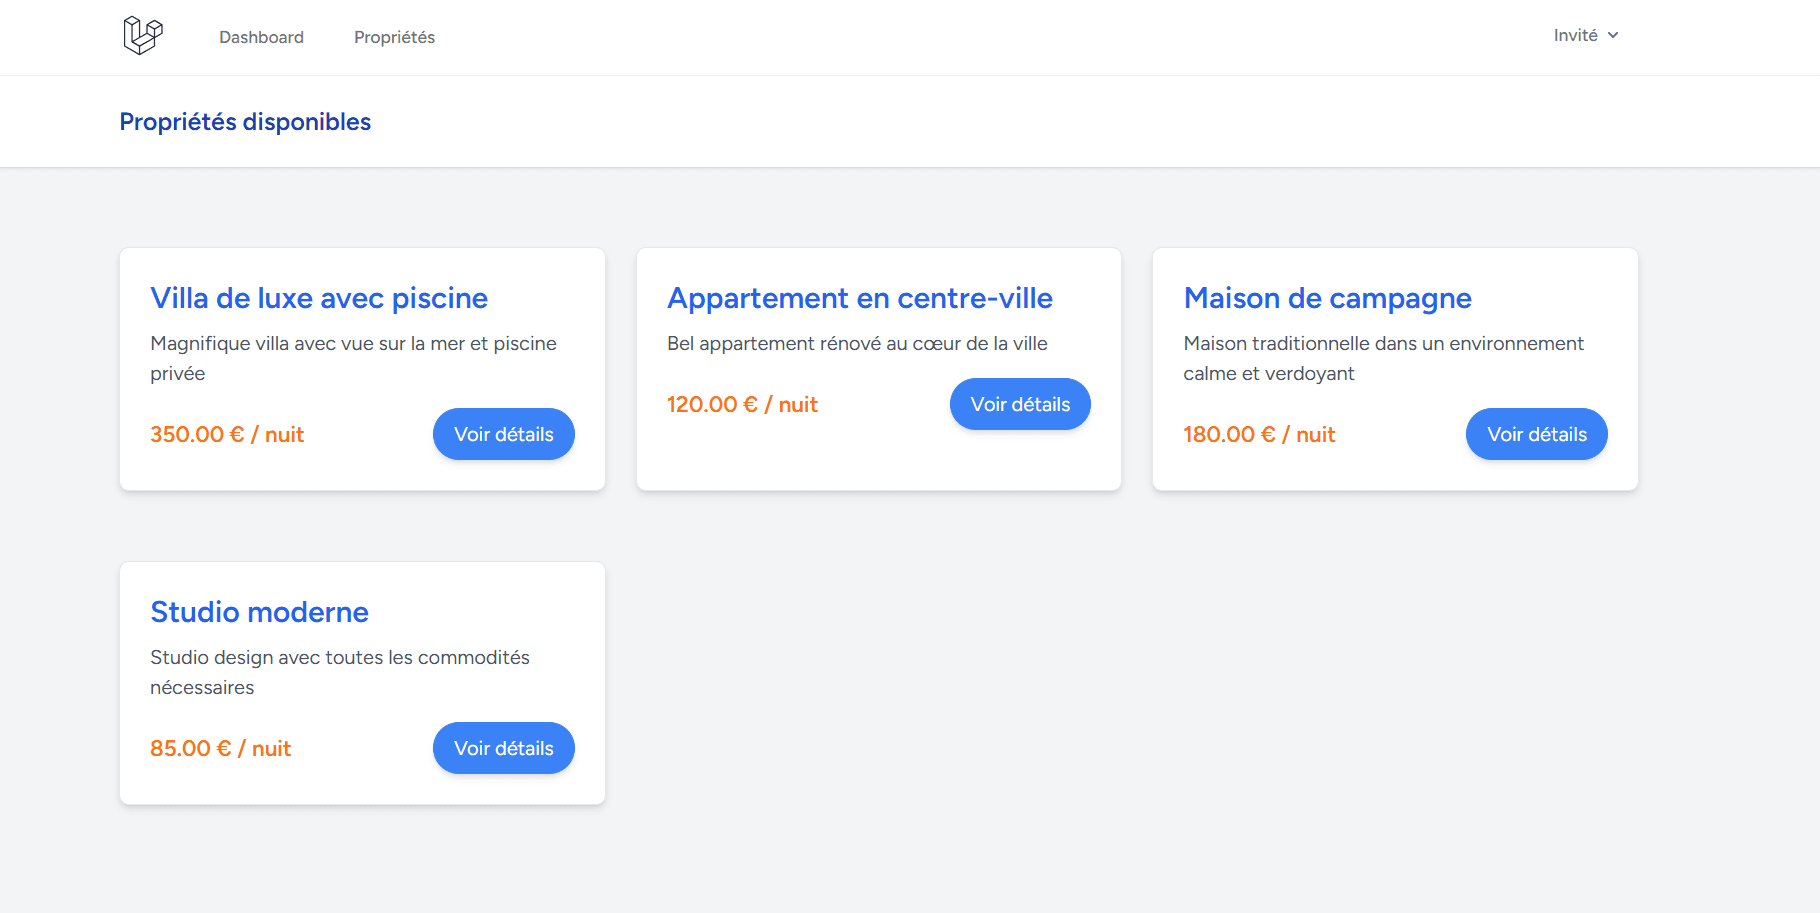Click the 85.00 € price on Studio moderne
The height and width of the screenshot is (913, 1820).
(220, 748)
